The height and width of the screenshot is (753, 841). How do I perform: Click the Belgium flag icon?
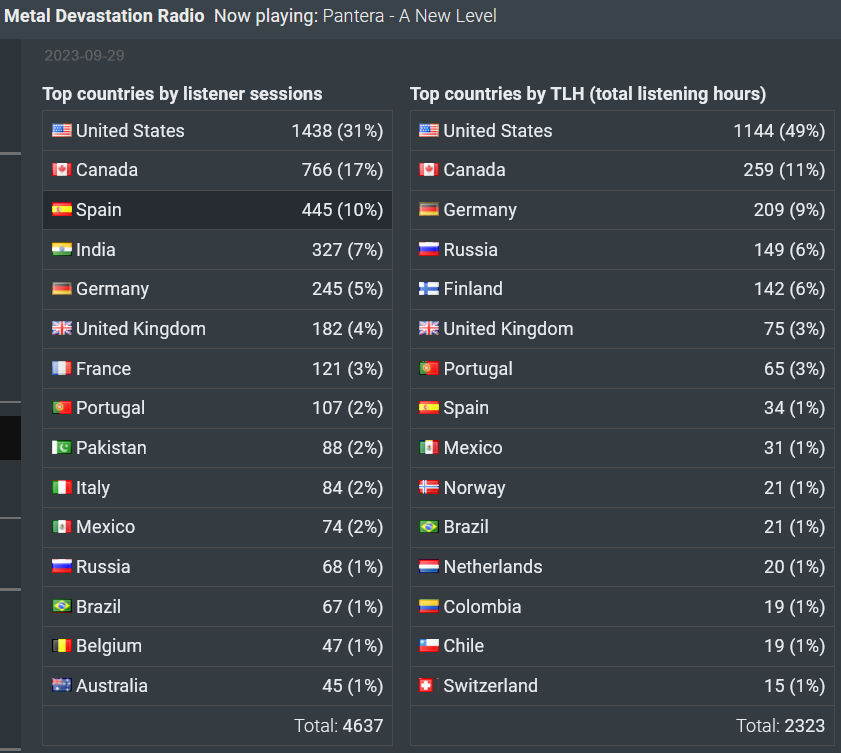(62, 645)
